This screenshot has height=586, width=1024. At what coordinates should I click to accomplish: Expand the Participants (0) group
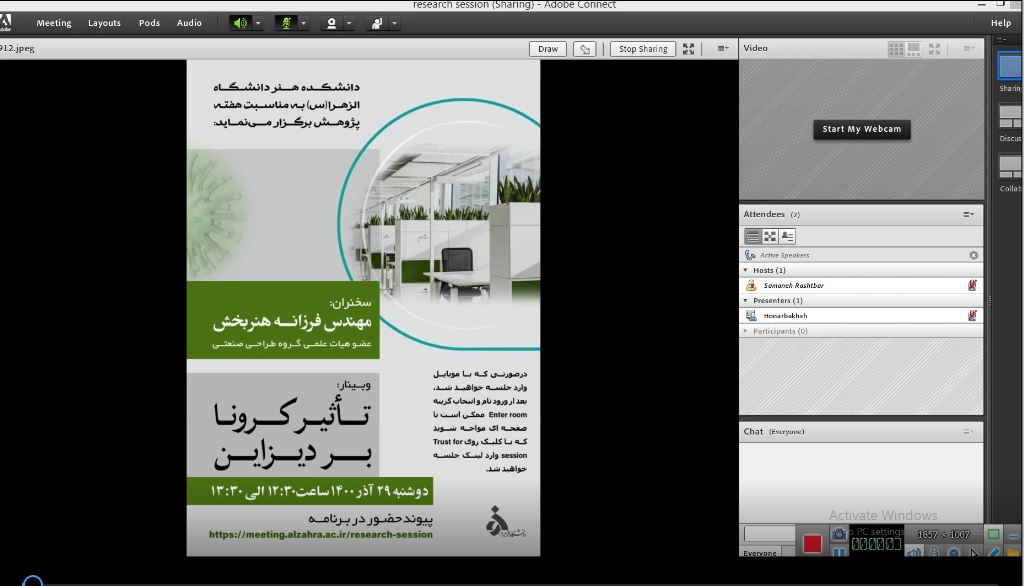(x=745, y=331)
